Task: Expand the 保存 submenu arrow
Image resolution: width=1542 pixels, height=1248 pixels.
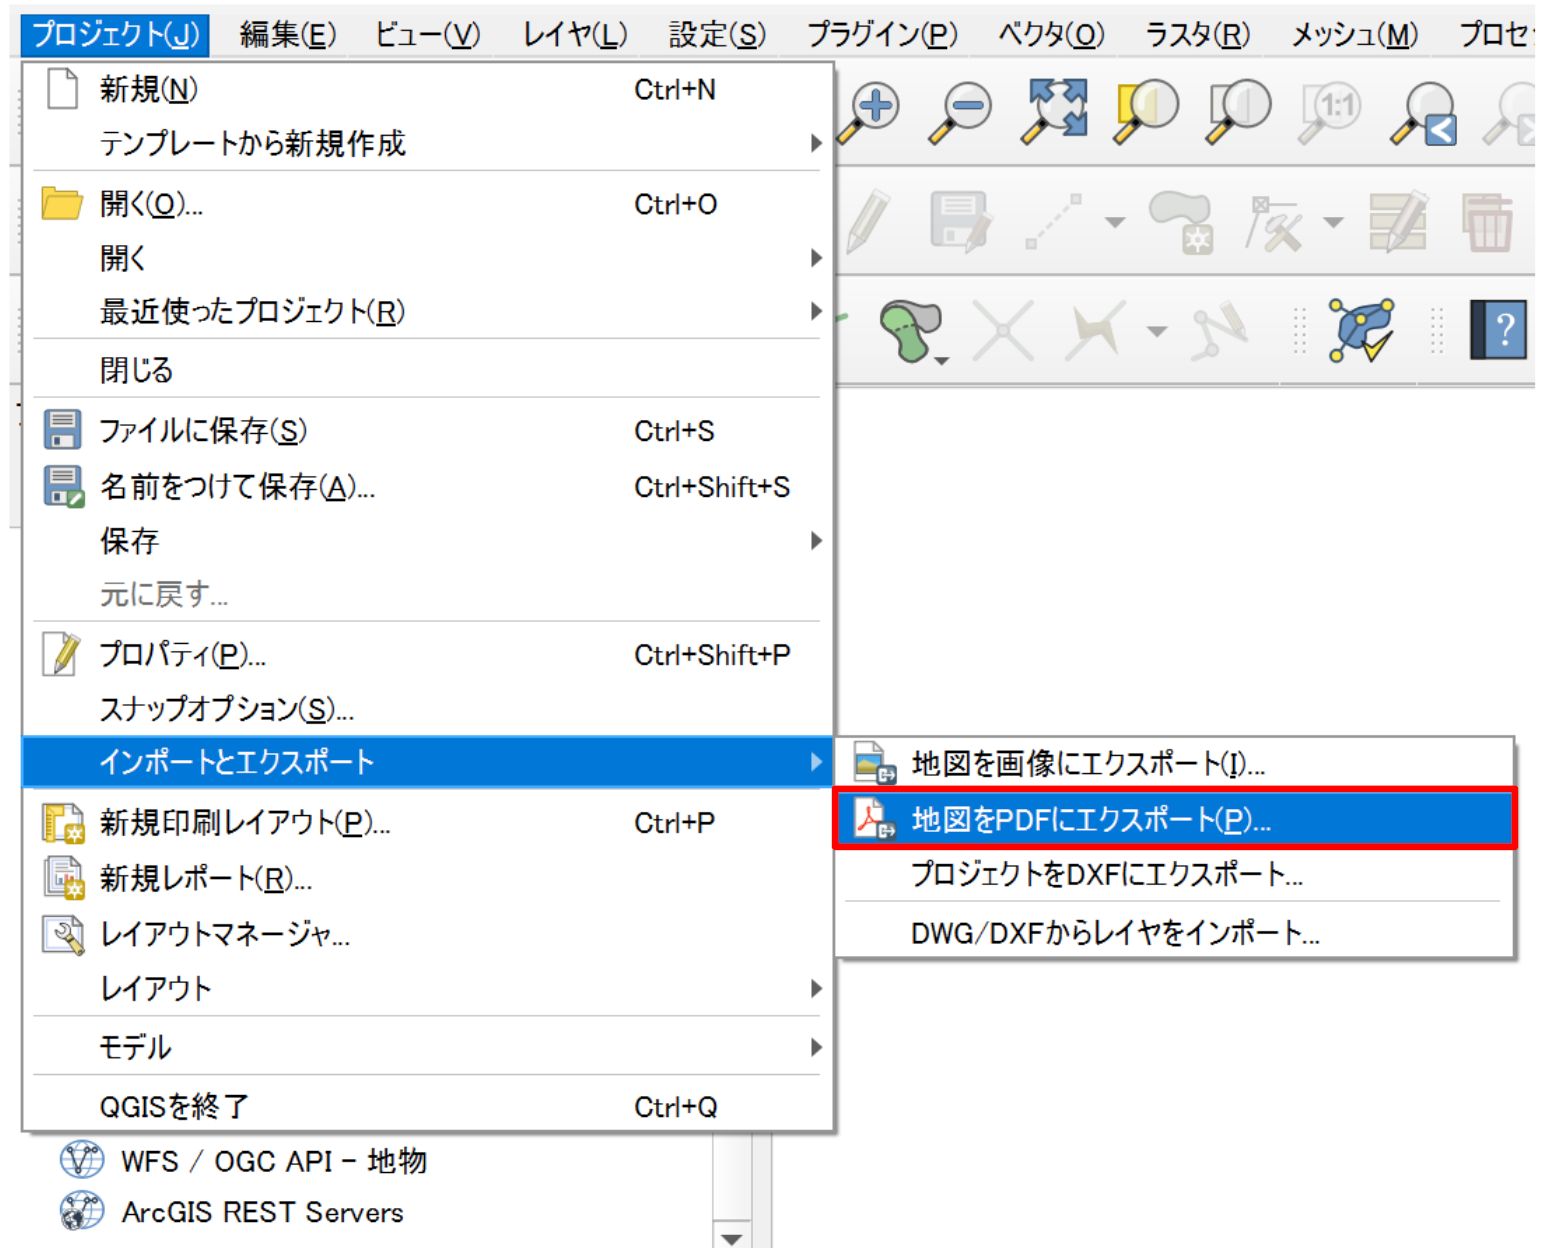Action: click(816, 541)
